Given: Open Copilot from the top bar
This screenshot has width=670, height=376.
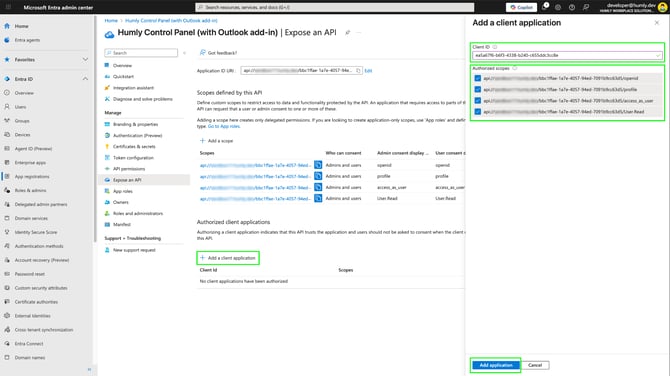Looking at the screenshot, I should (x=521, y=7).
